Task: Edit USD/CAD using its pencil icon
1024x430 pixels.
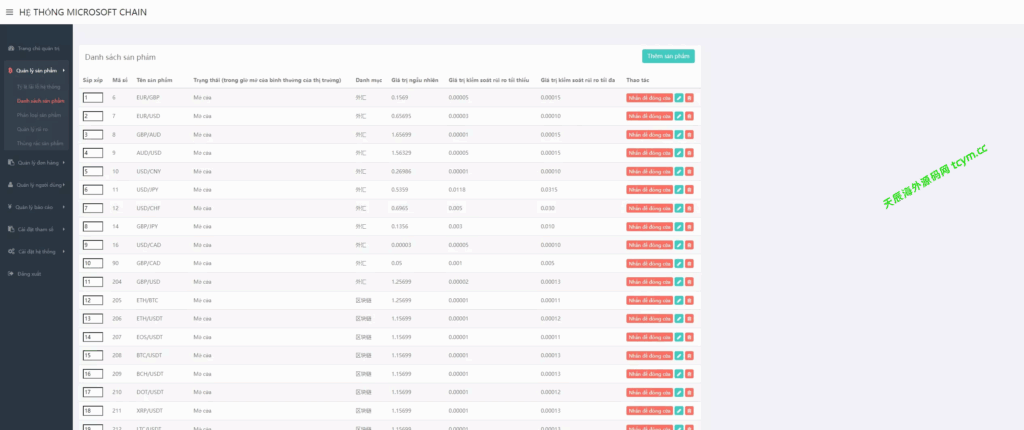Action: tap(679, 245)
